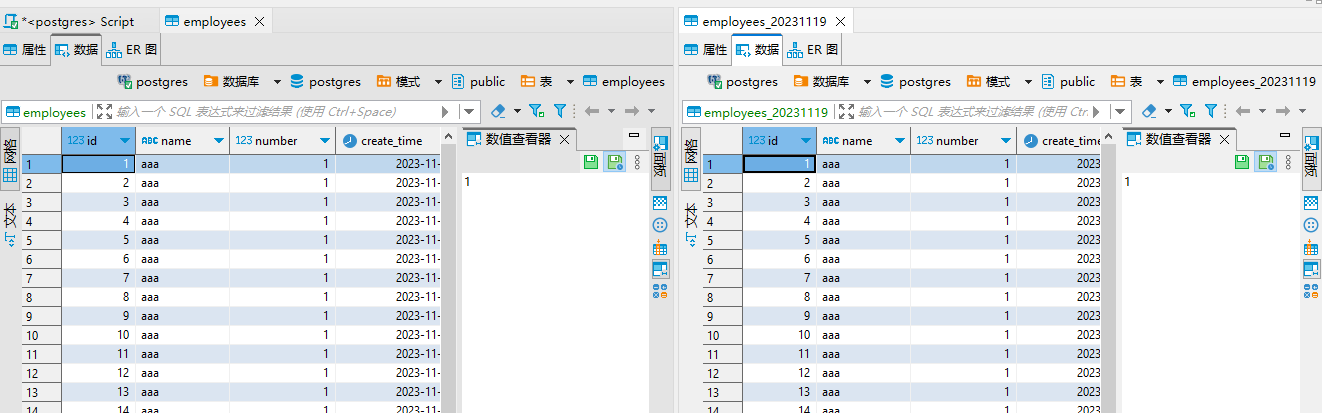
Task: Focus SQL filter input in employees editor
Action: pyautogui.click(x=275, y=112)
